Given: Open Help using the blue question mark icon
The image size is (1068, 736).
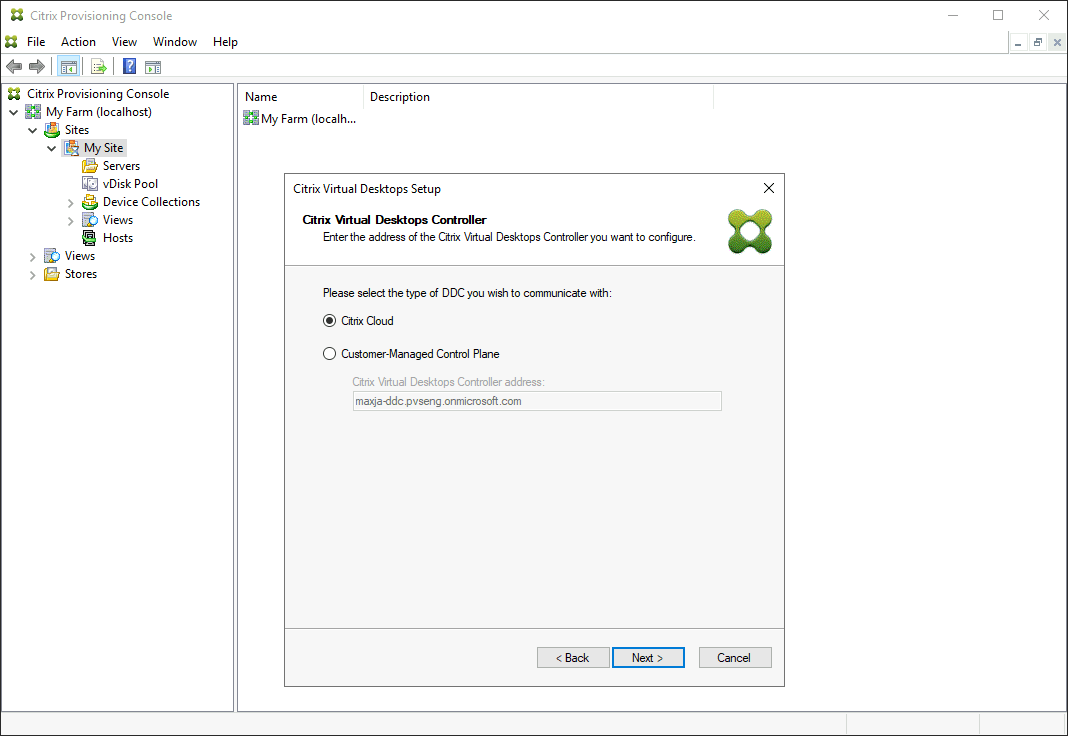Looking at the screenshot, I should pyautogui.click(x=128, y=66).
